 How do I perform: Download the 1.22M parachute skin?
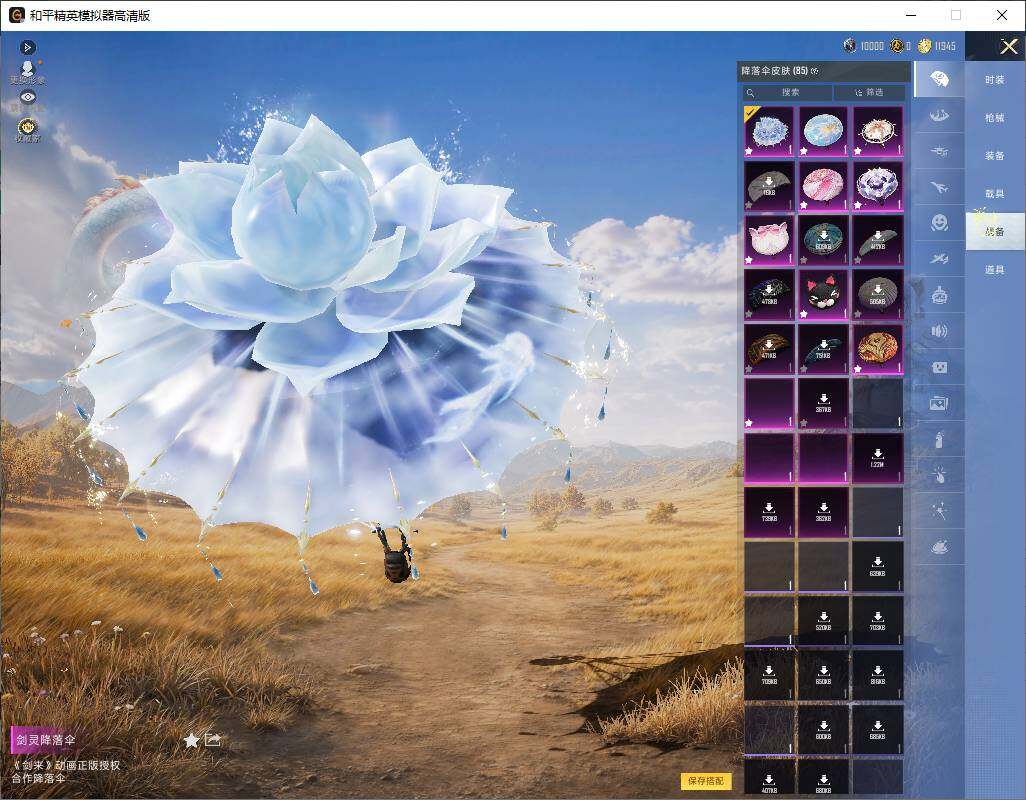pos(877,457)
